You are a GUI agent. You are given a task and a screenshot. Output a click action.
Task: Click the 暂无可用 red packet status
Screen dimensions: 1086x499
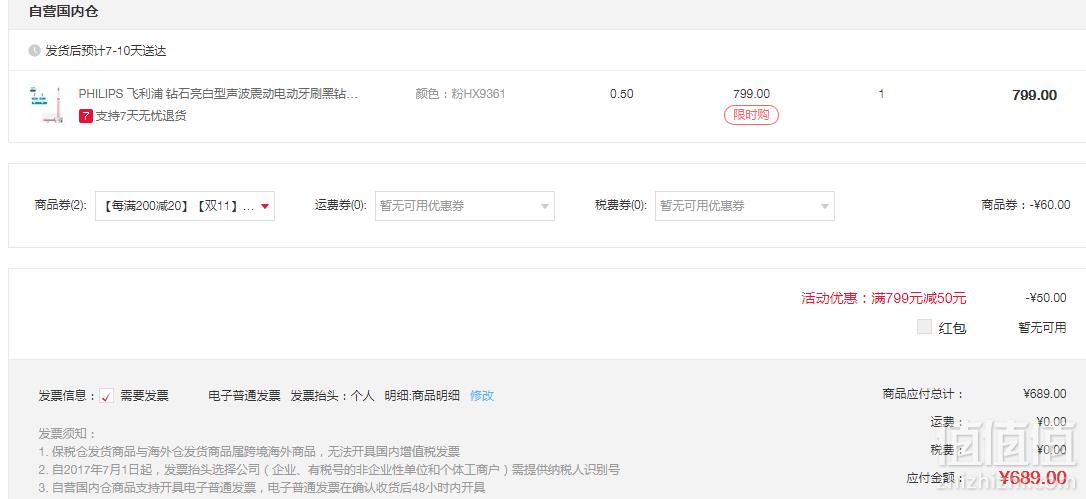click(x=1042, y=328)
